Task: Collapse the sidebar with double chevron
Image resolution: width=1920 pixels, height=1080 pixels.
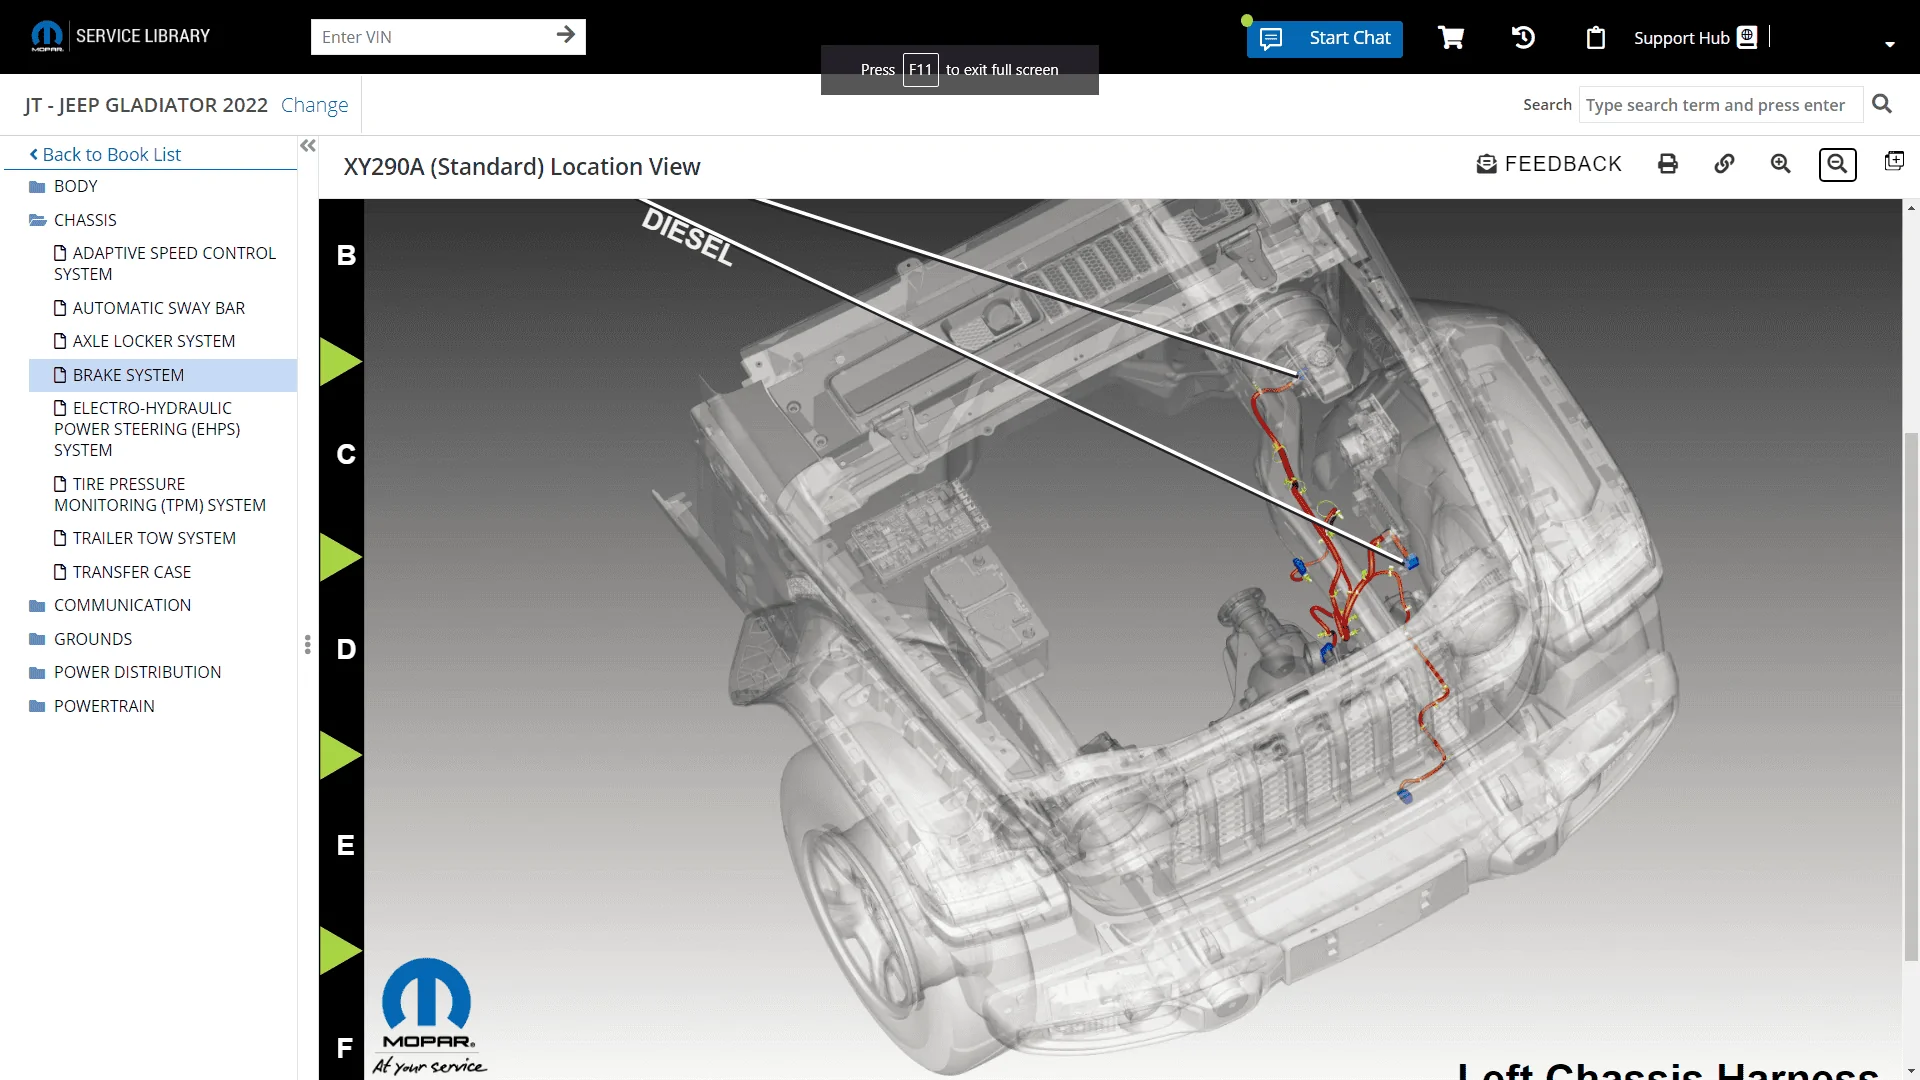Action: [308, 146]
